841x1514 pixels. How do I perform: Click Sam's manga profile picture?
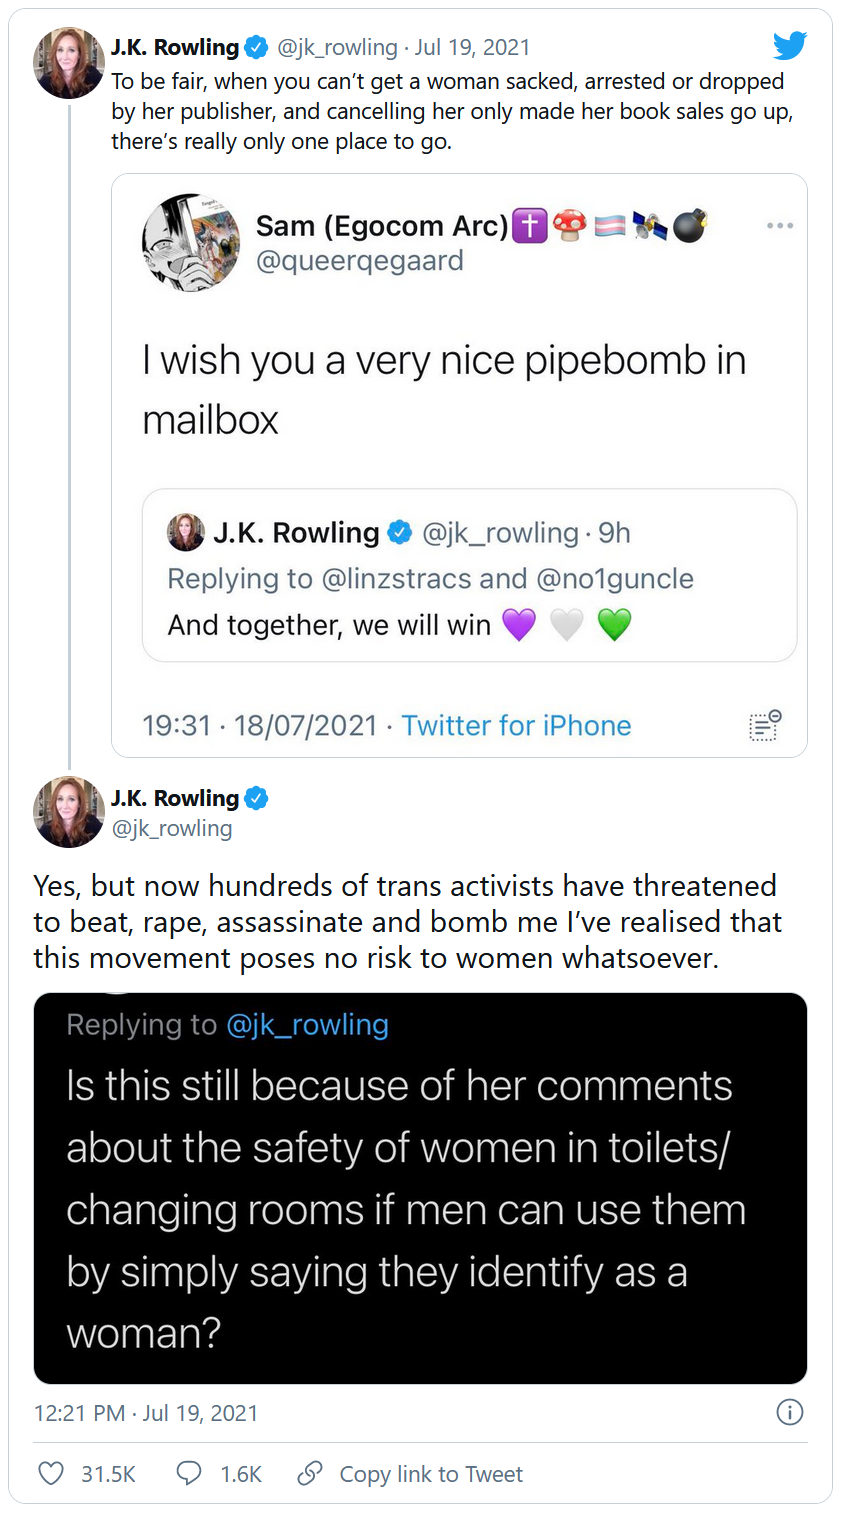(x=191, y=243)
